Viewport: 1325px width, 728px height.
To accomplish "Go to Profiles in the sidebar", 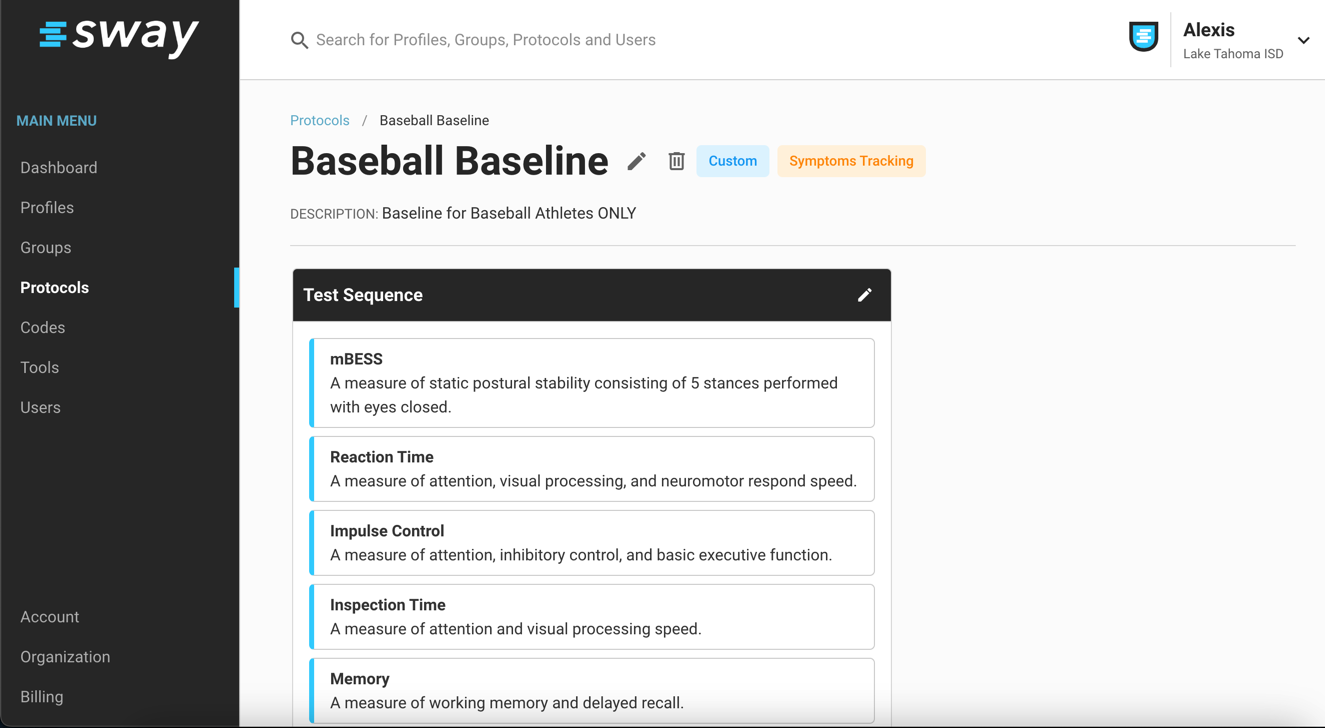I will tap(47, 208).
